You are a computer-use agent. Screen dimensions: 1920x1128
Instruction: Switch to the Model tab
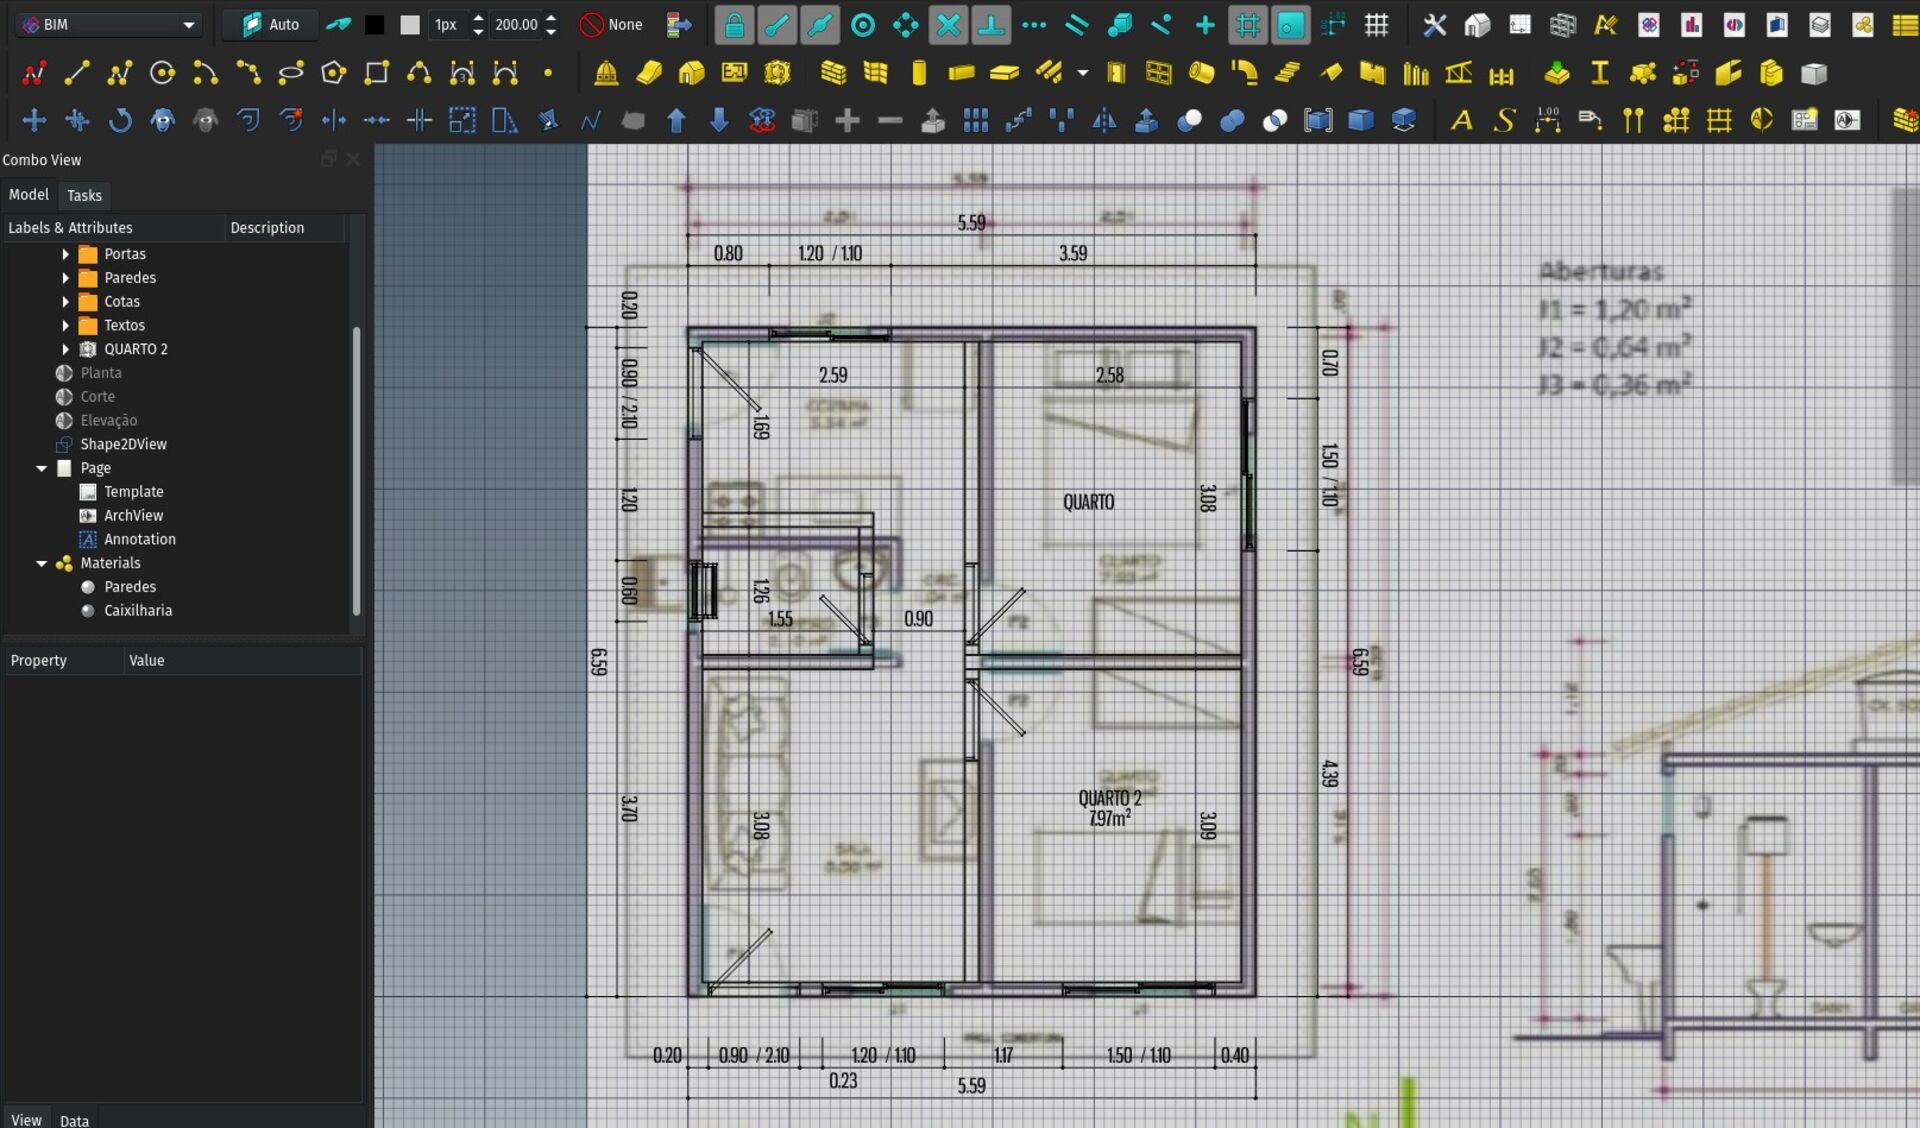coord(29,195)
